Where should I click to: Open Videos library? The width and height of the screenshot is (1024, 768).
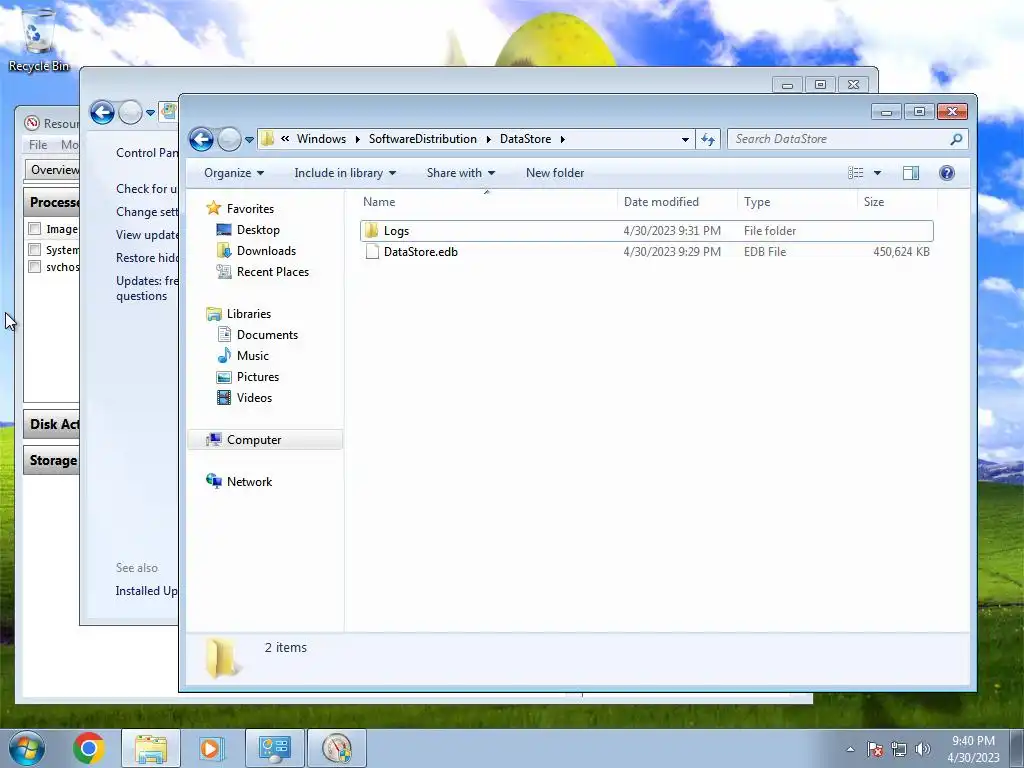pos(254,398)
